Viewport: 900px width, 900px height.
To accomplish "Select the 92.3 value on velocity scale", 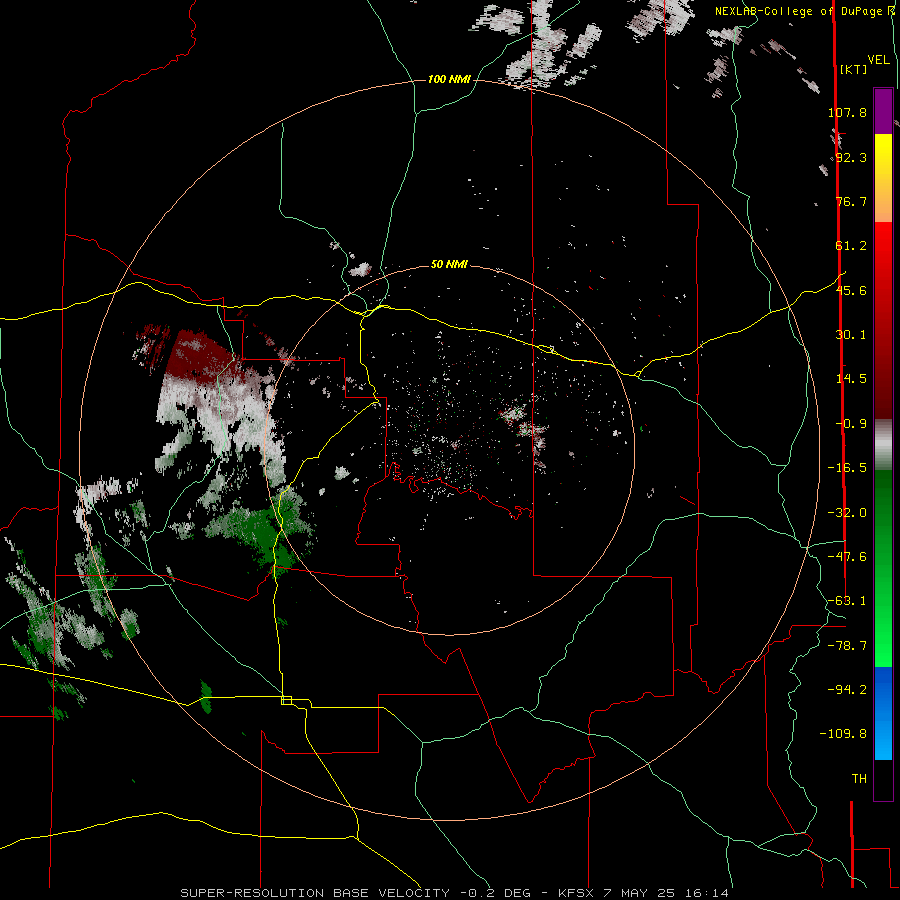I will 851,157.
